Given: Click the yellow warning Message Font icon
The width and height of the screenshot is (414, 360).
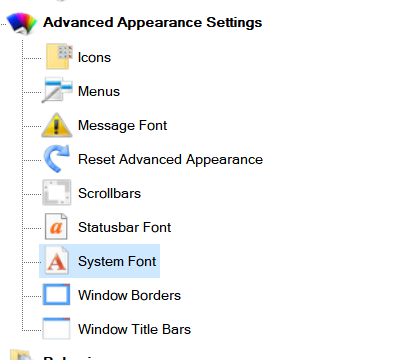Looking at the screenshot, I should [x=57, y=125].
